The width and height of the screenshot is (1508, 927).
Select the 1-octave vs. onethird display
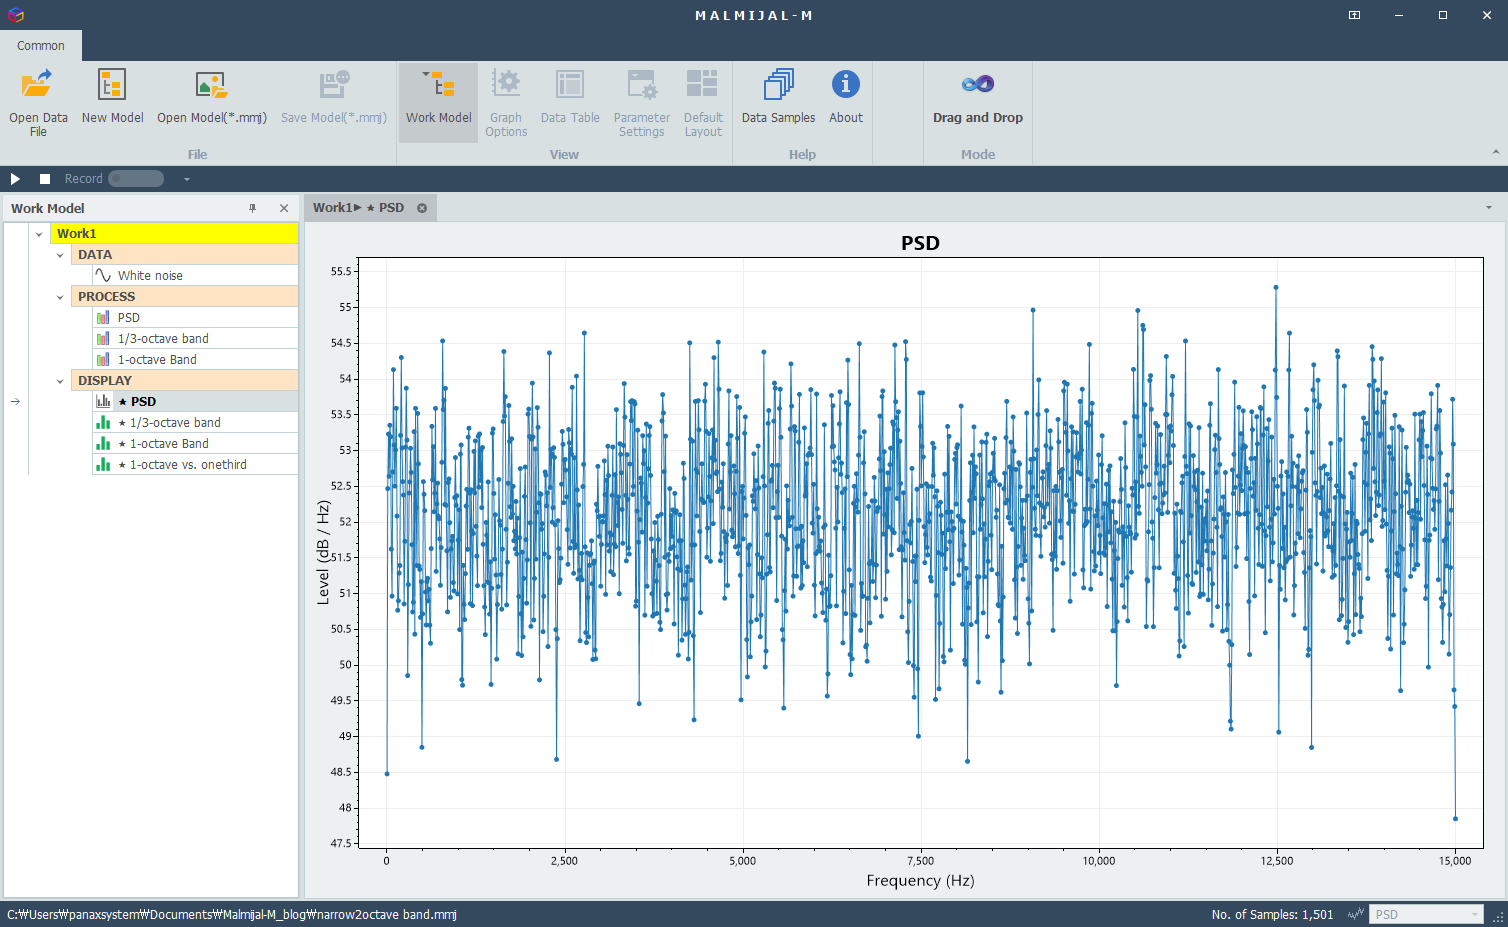(195, 465)
